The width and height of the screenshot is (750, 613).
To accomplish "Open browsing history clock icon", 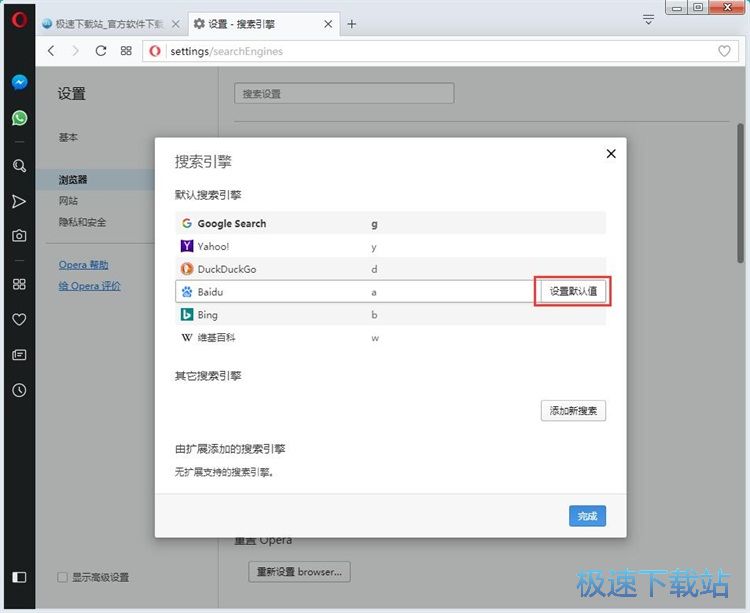I will coord(19,390).
